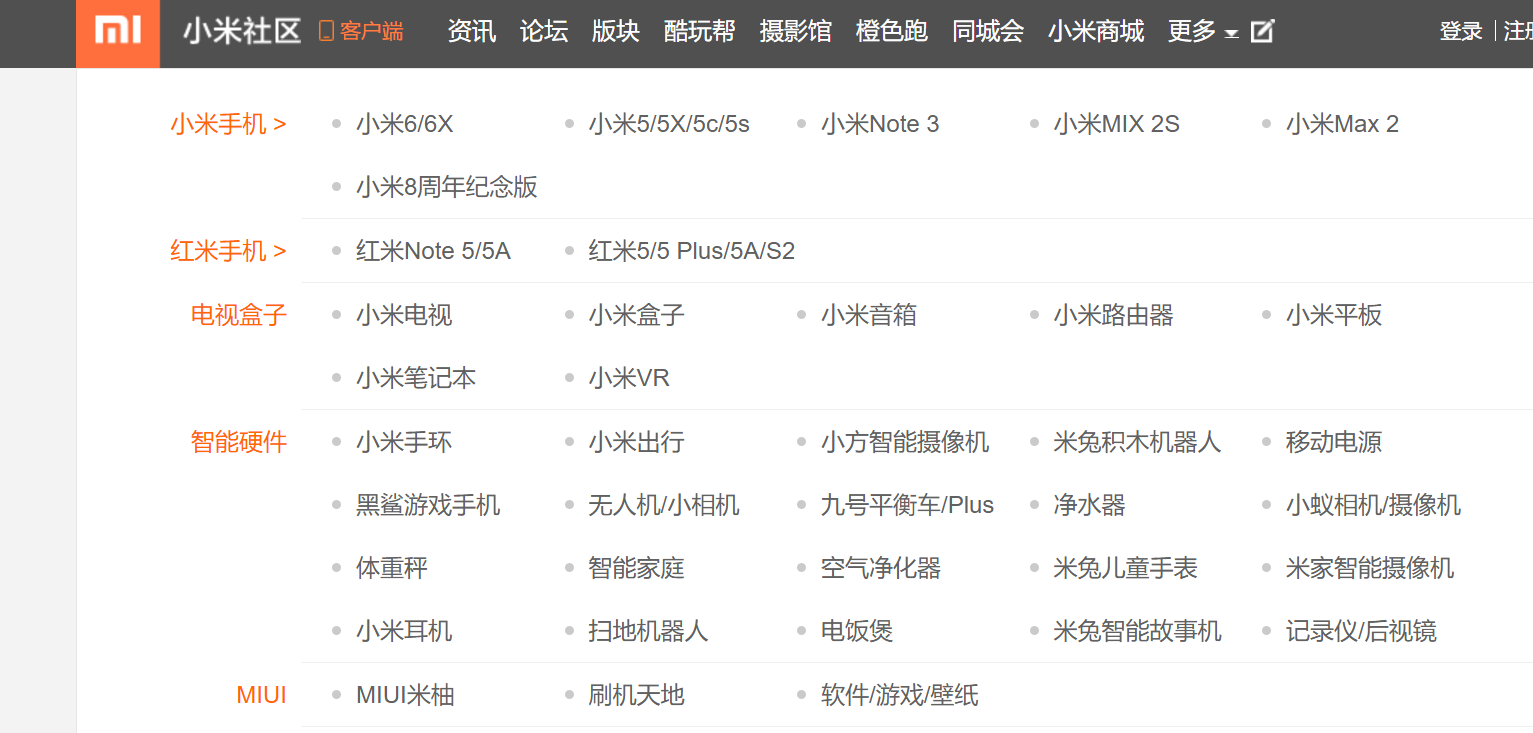Open the 无人机/小相机 board
The height and width of the screenshot is (733, 1533).
[664, 505]
